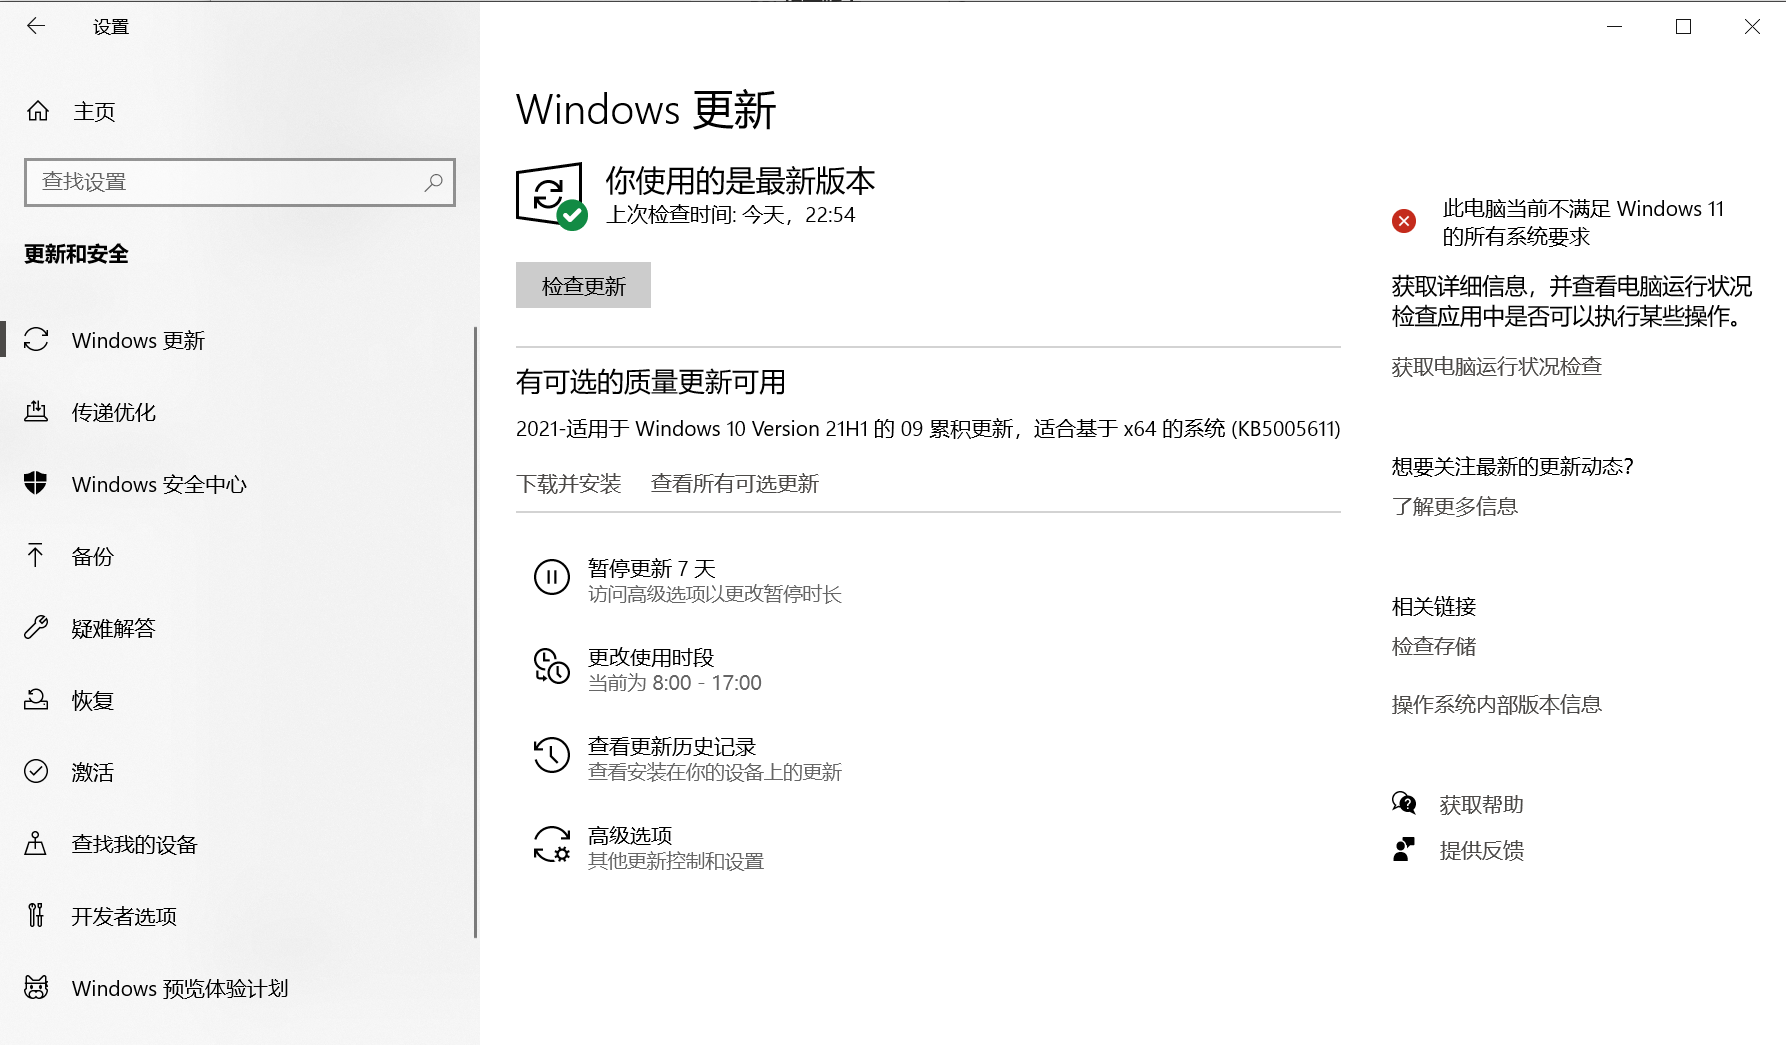Open 开发者选项 settings
The height and width of the screenshot is (1045, 1786).
(124, 916)
